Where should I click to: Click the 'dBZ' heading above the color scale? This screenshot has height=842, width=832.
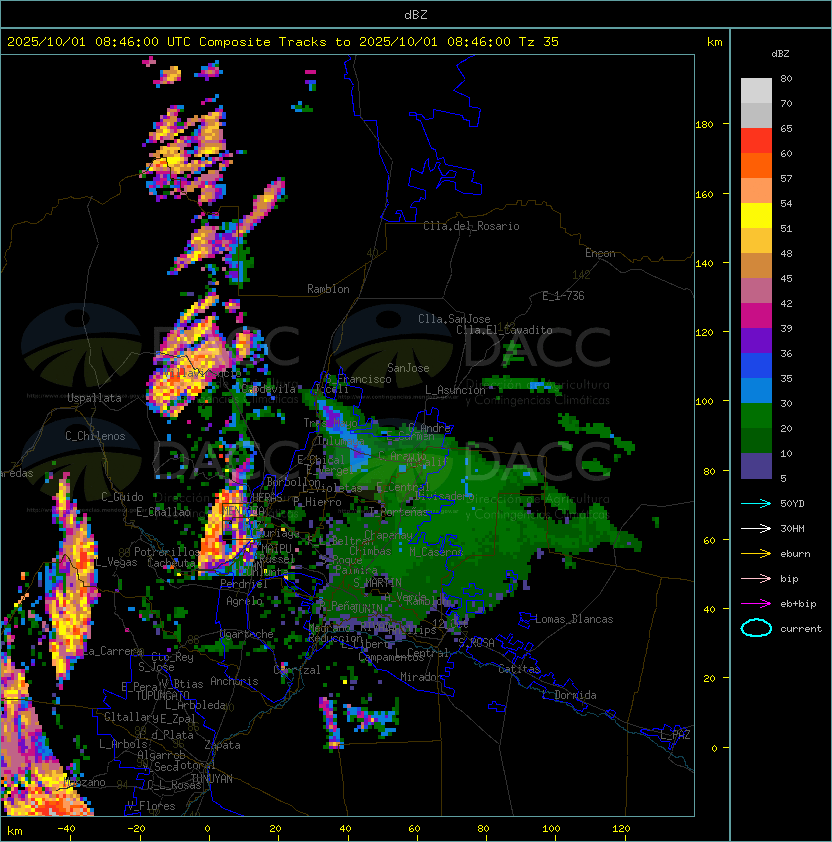pyautogui.click(x=780, y=54)
